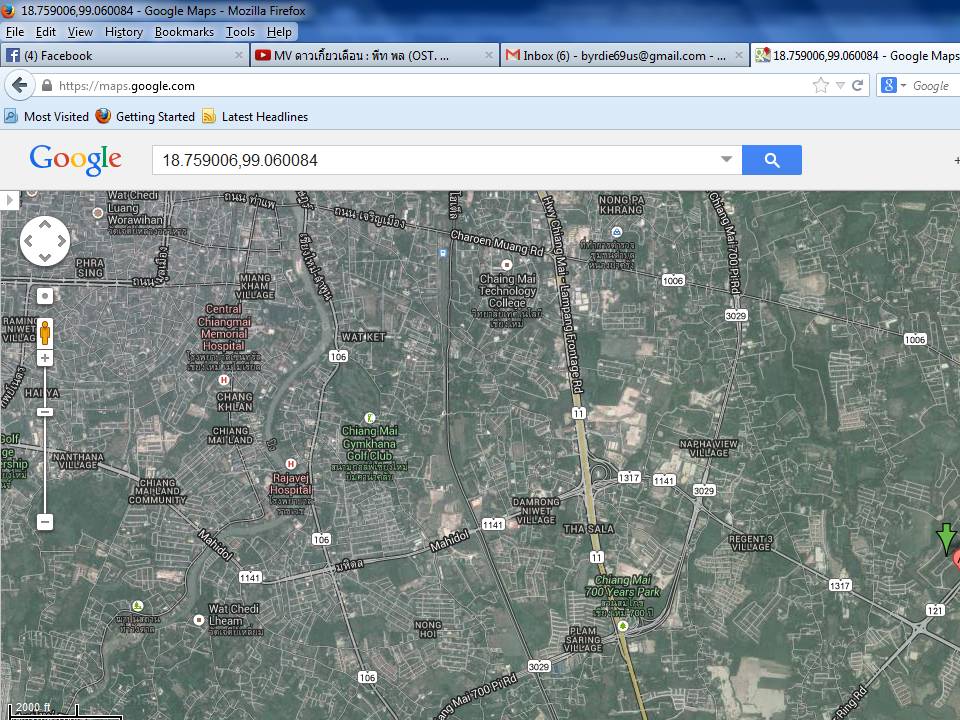Image resolution: width=960 pixels, height=720 pixels.
Task: Open the Bookmarks menu
Action: pos(184,32)
